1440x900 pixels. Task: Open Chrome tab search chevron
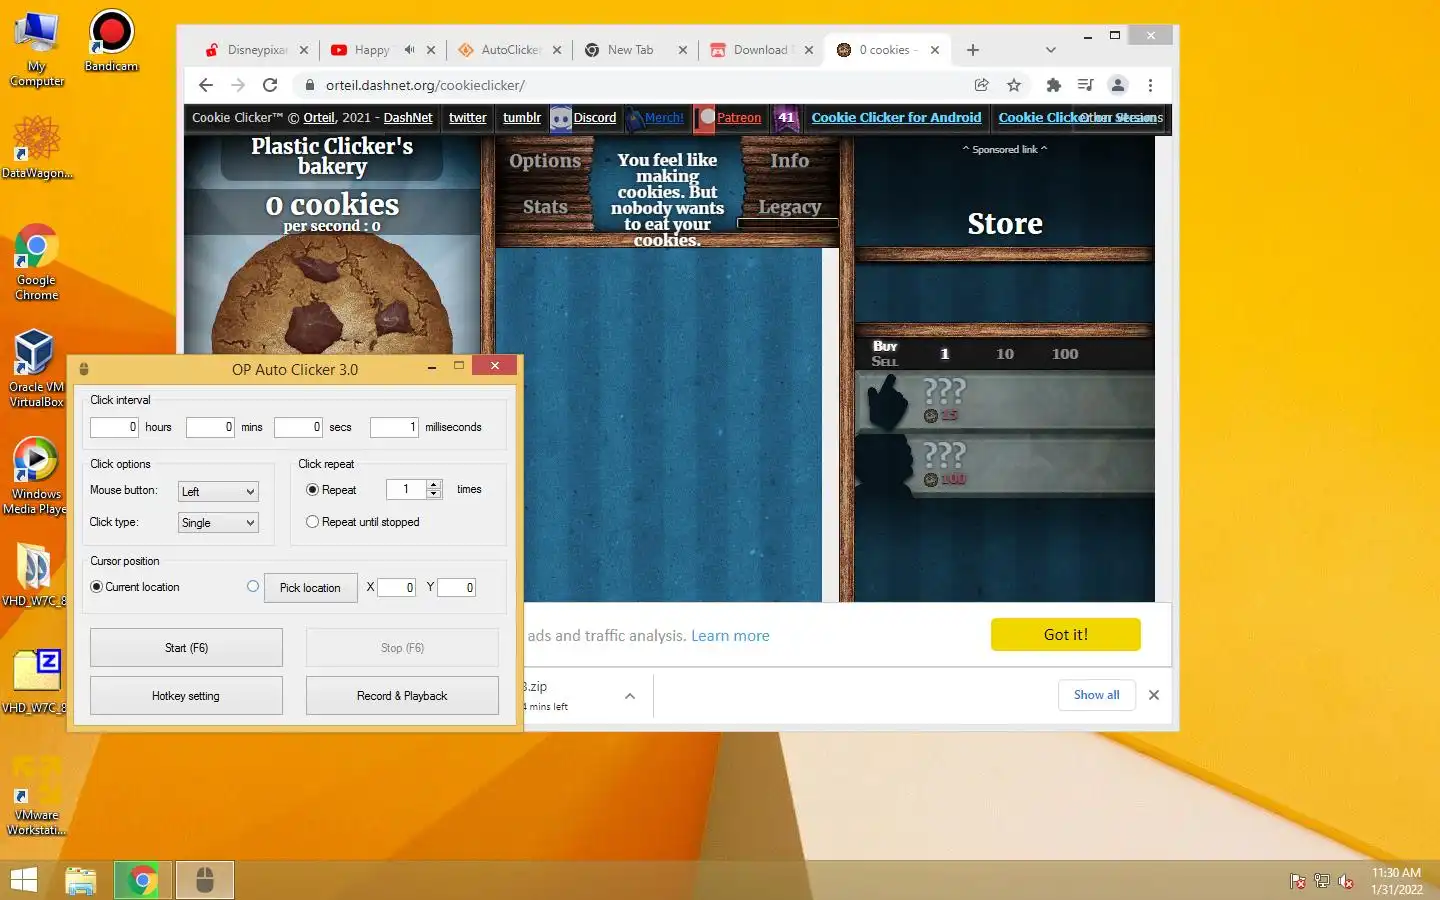[1050, 50]
